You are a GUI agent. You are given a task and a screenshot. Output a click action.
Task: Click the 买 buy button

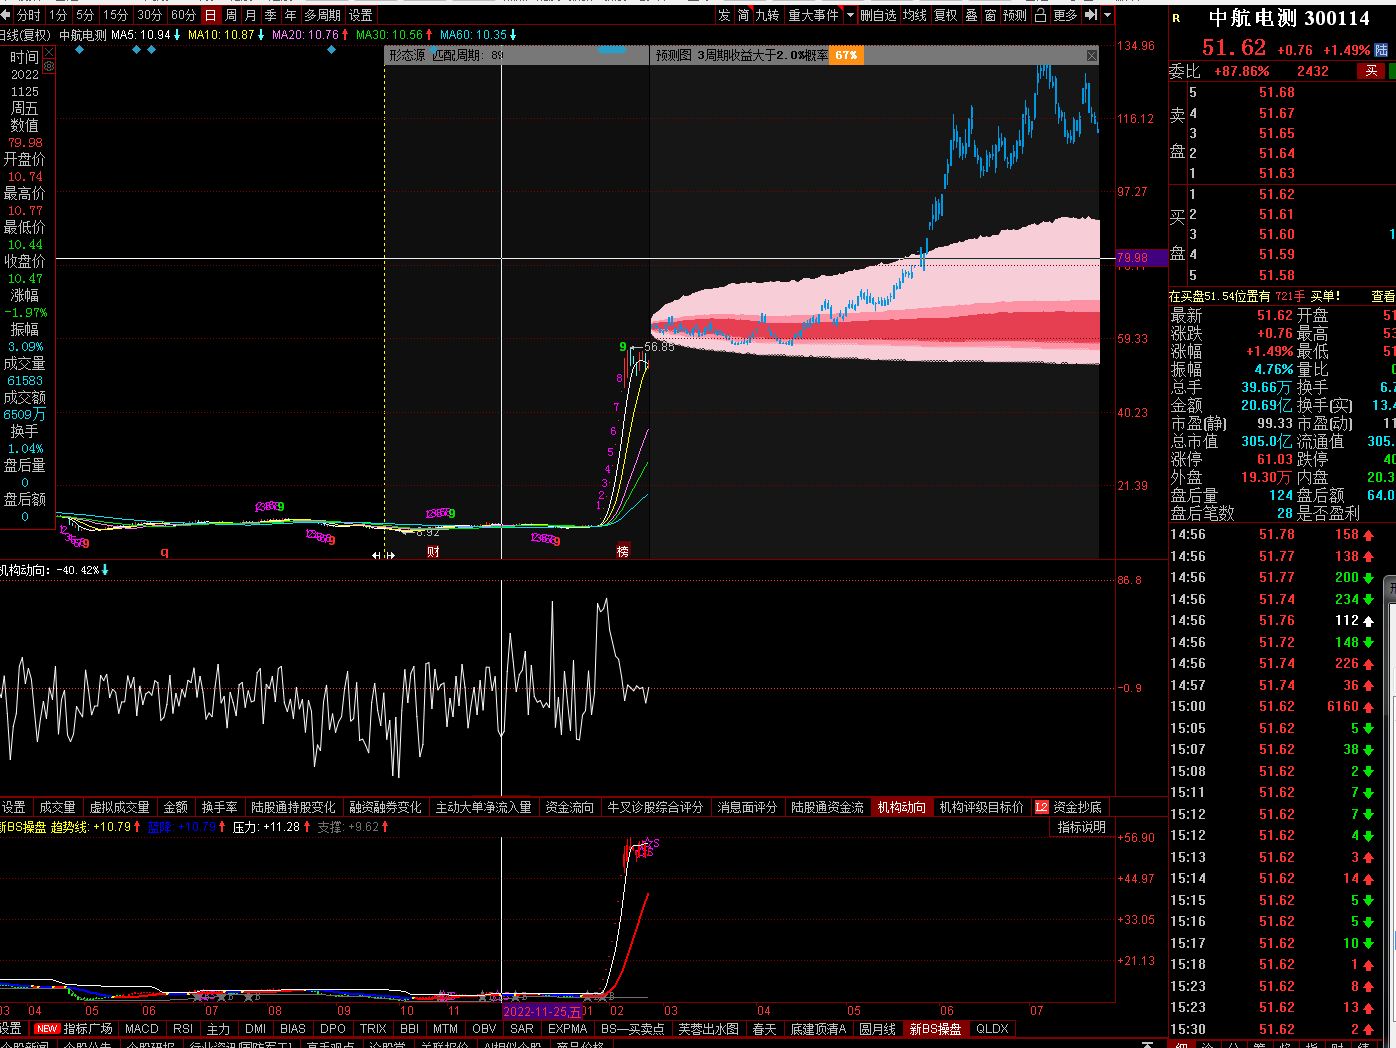click(1371, 71)
